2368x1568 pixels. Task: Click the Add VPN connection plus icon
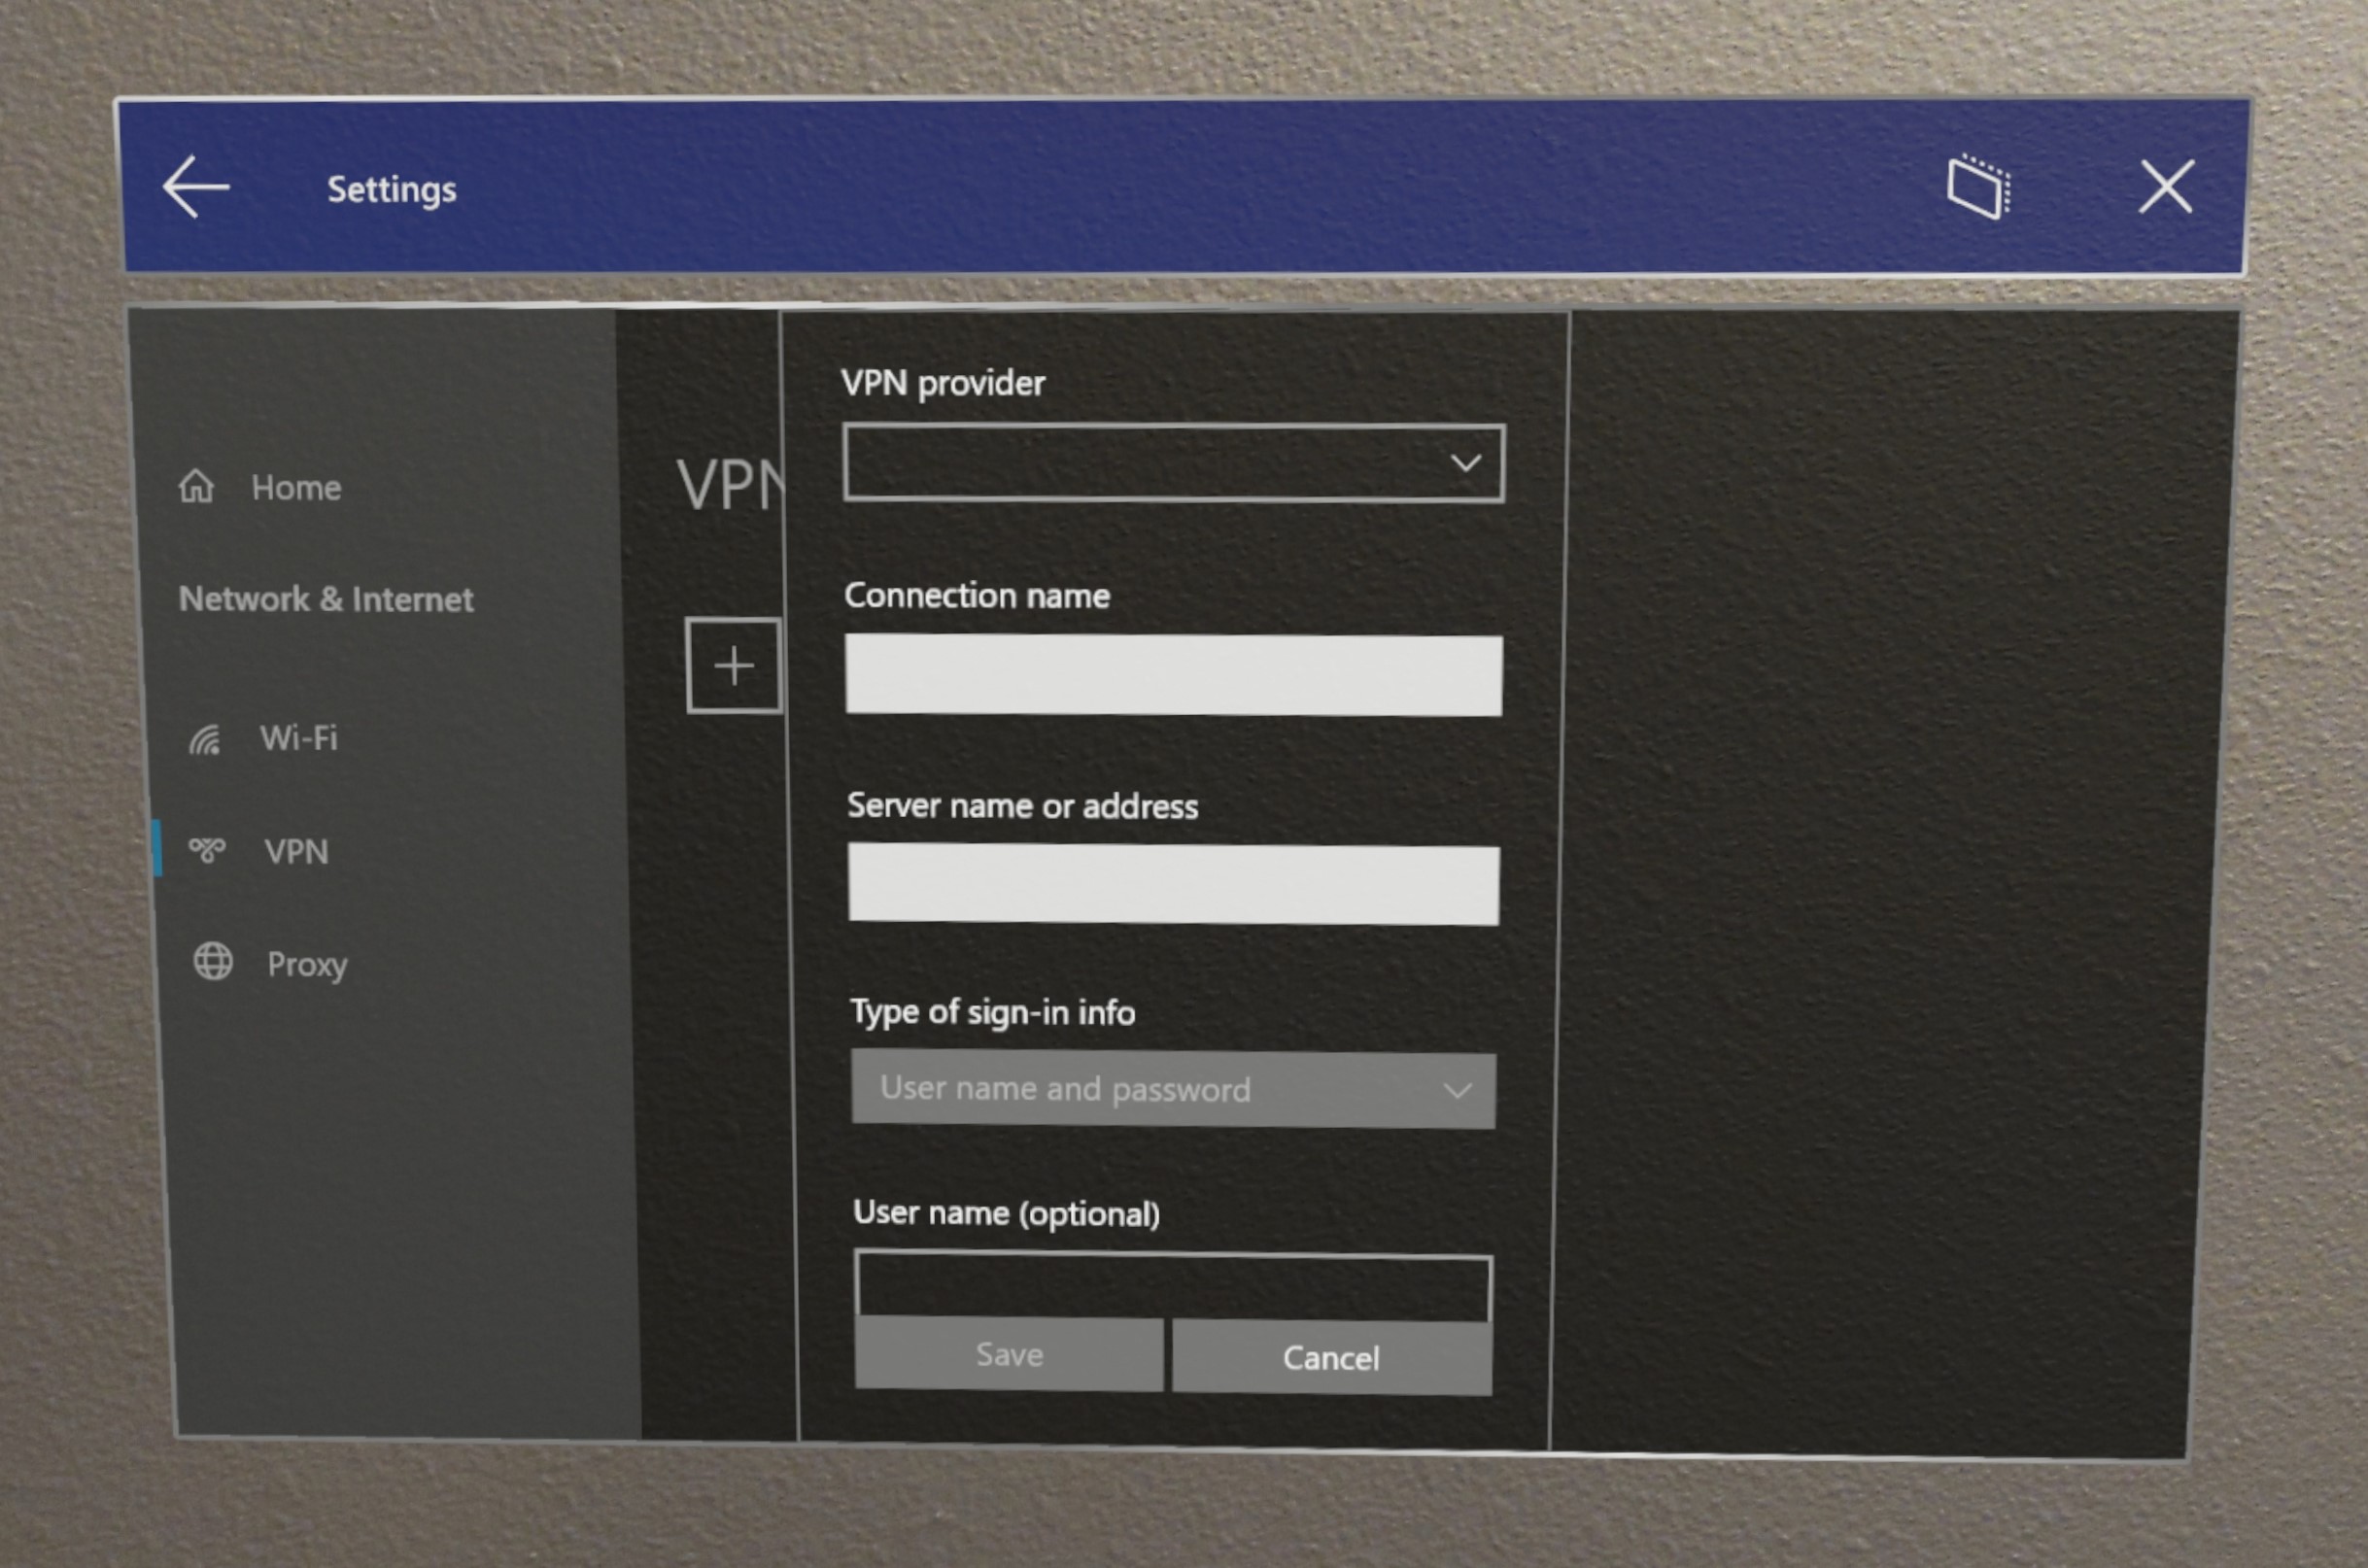(x=732, y=664)
